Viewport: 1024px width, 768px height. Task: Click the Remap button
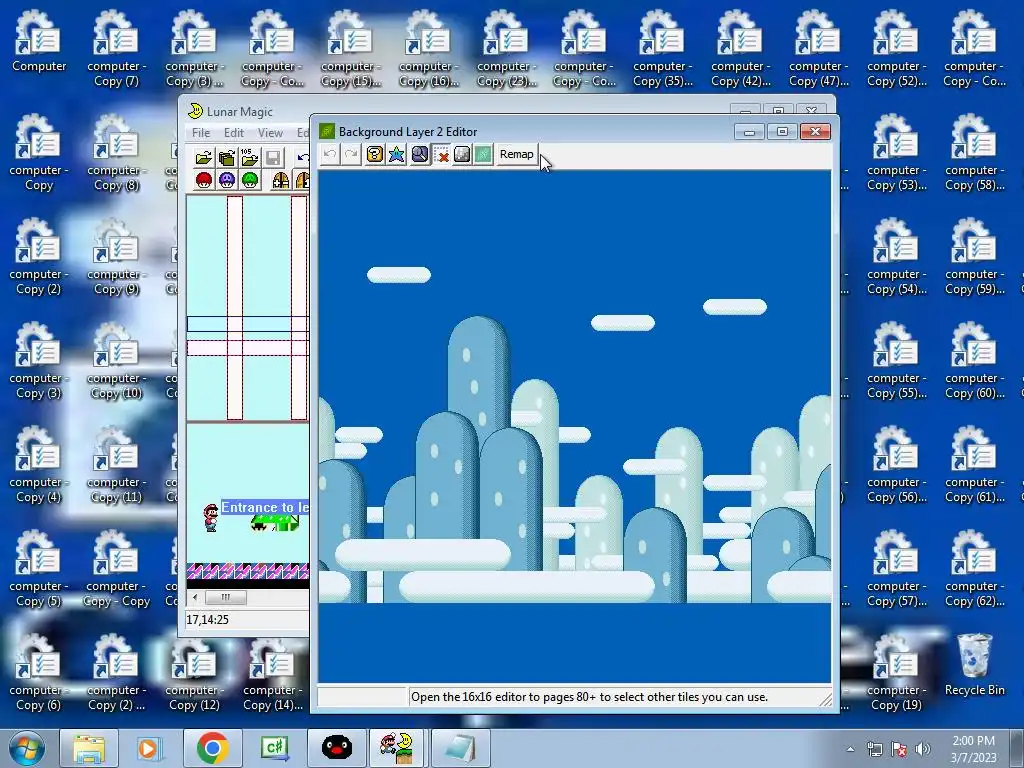pos(517,155)
